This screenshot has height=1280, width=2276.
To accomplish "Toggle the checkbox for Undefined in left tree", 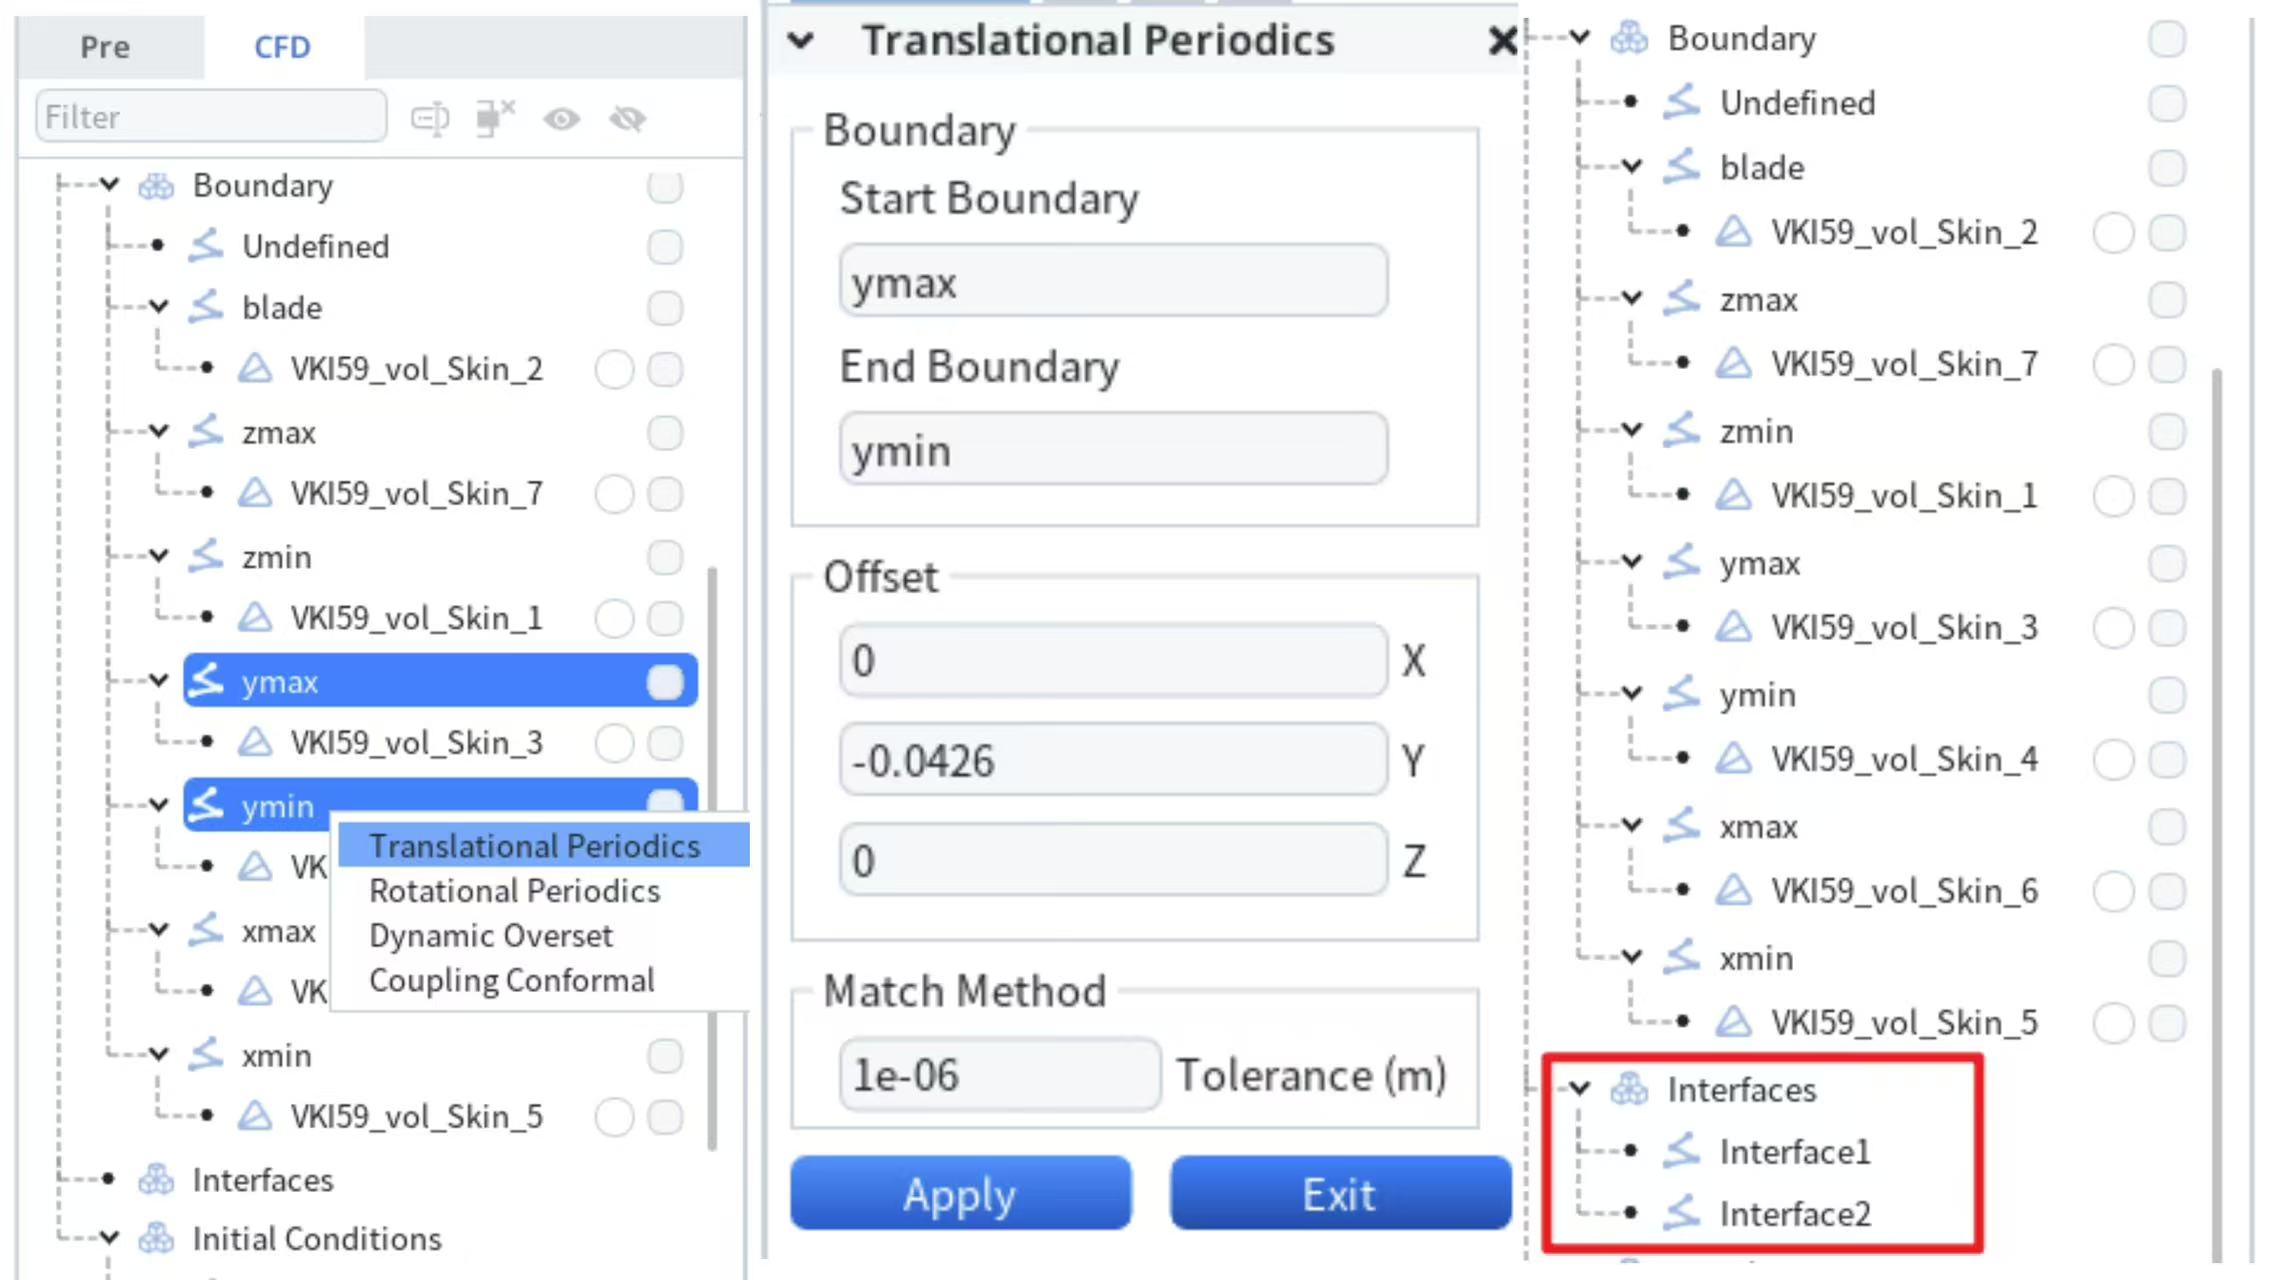I will point(665,247).
